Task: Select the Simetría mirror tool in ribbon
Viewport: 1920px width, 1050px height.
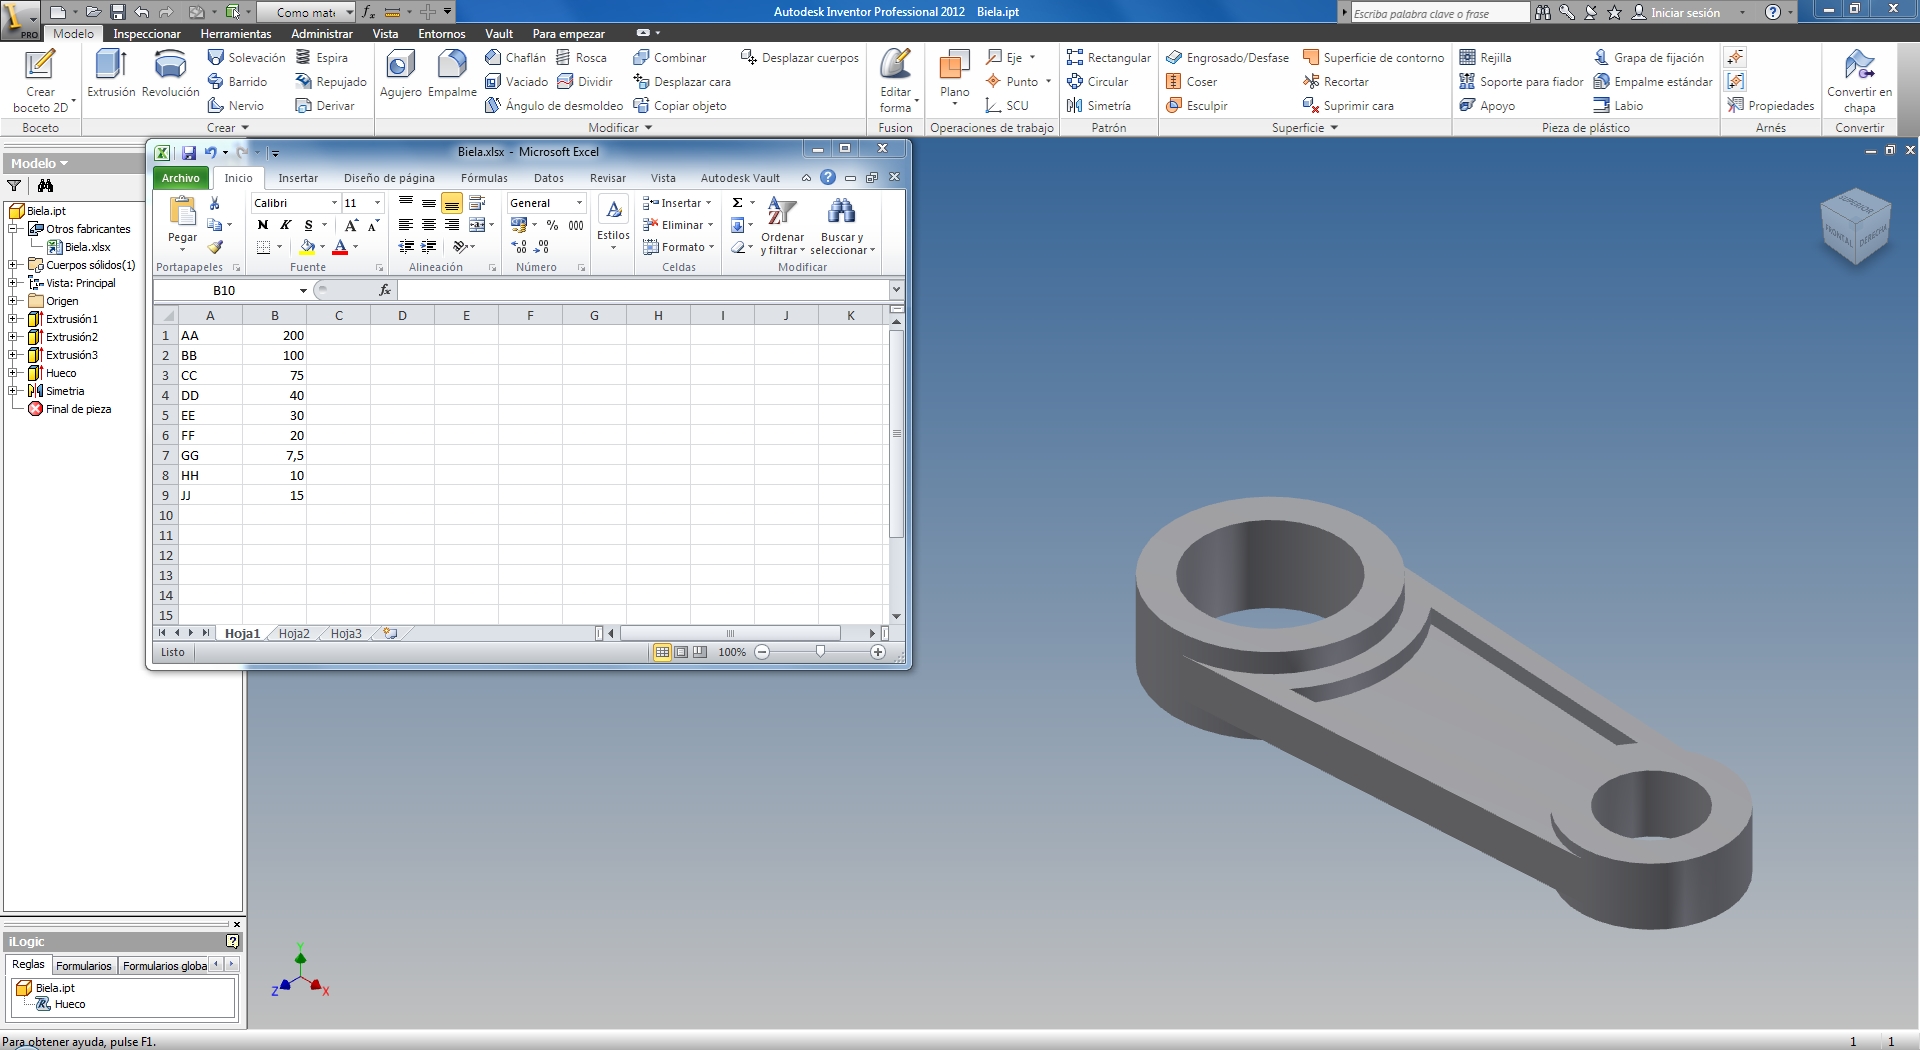Action: (x=1099, y=106)
